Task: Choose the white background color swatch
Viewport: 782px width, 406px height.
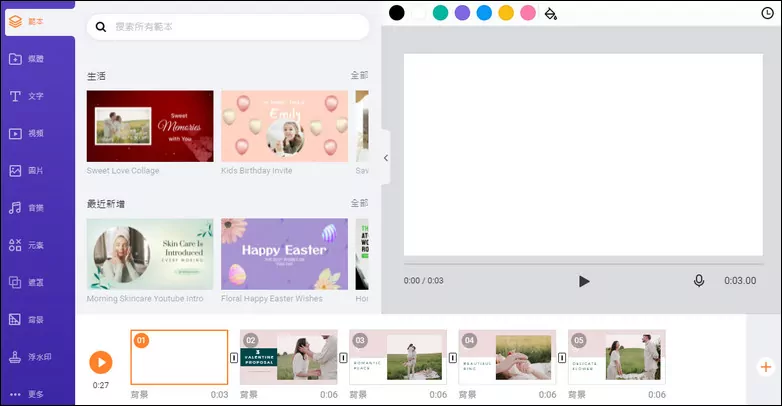Action: coord(418,13)
